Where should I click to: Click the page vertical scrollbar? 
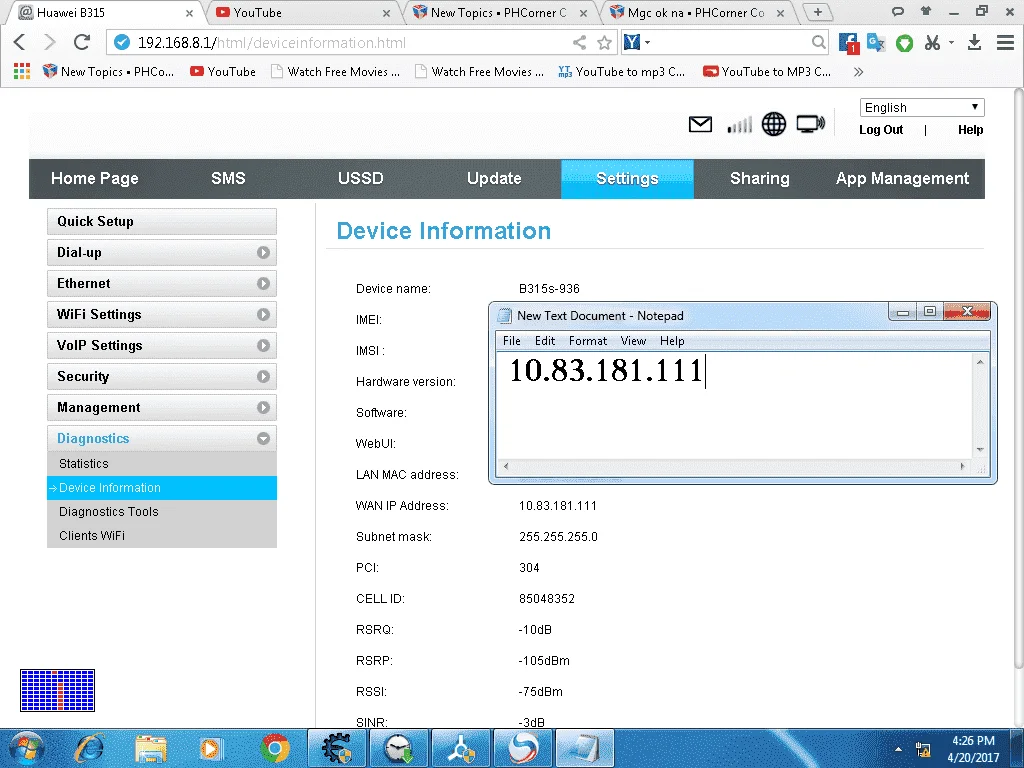tap(1017, 379)
